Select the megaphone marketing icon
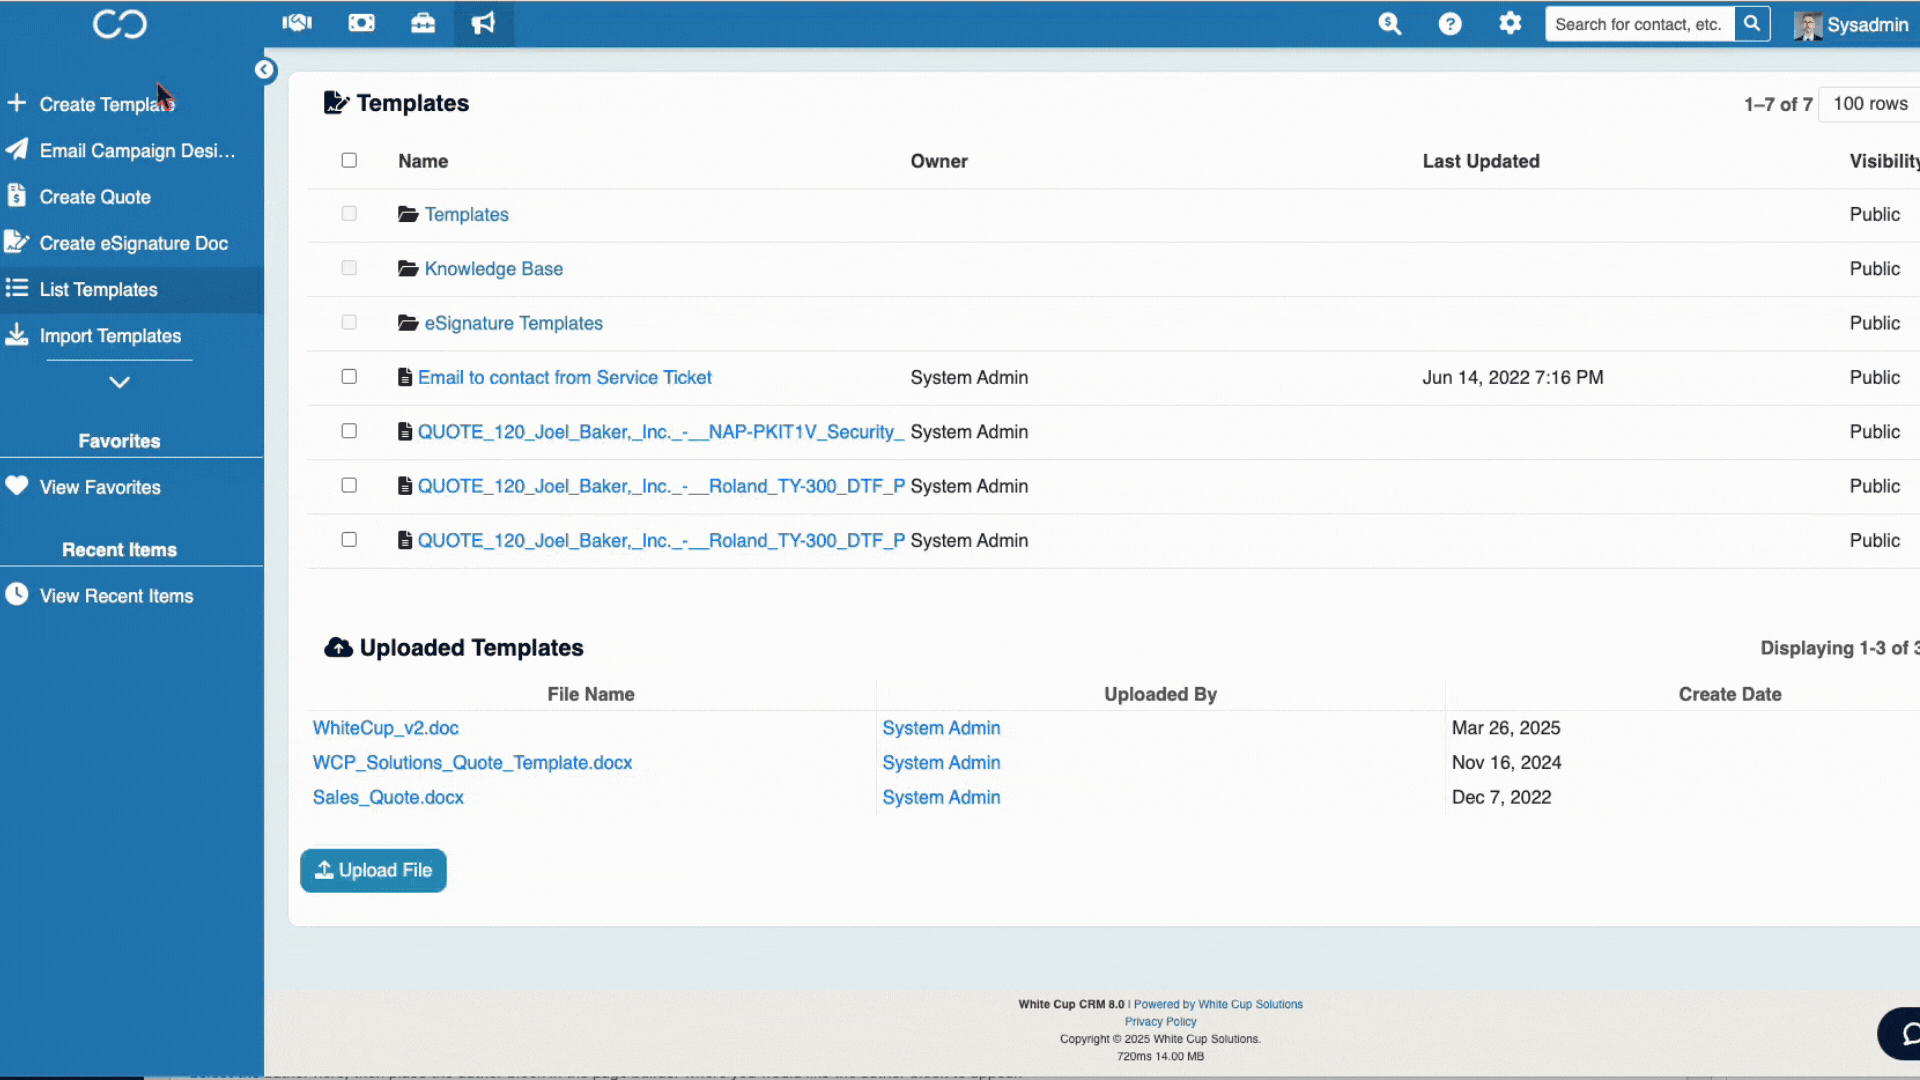Screen dimensions: 1920x1080 (484, 23)
